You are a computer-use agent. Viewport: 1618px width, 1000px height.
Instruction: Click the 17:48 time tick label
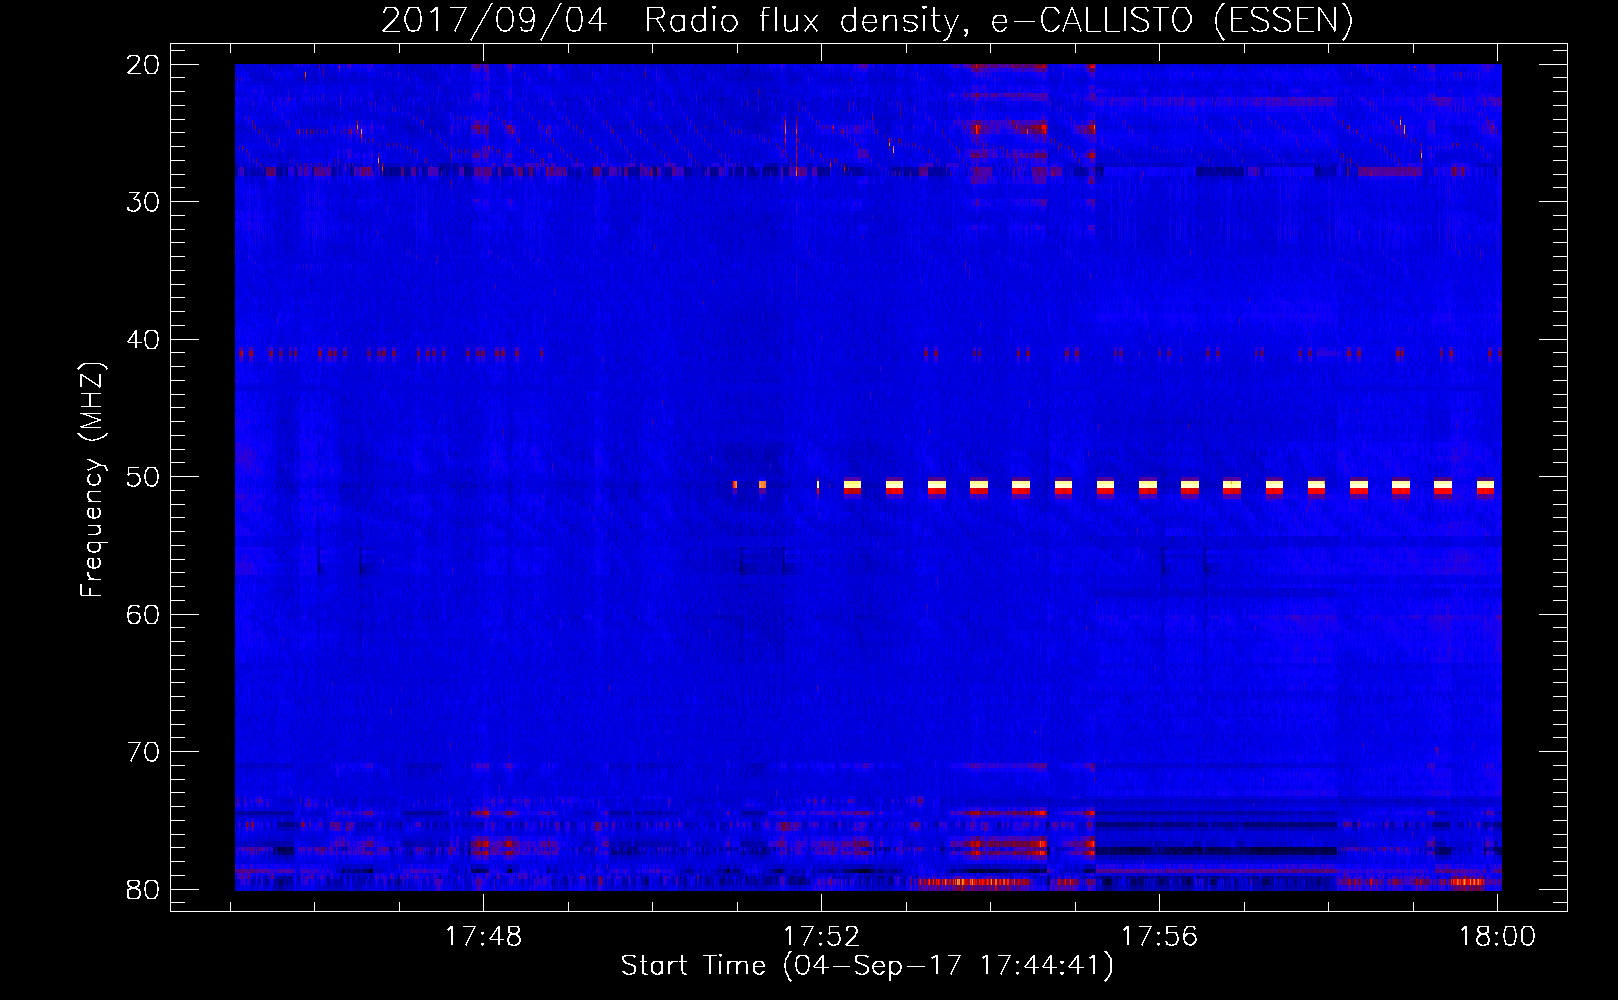click(x=483, y=937)
